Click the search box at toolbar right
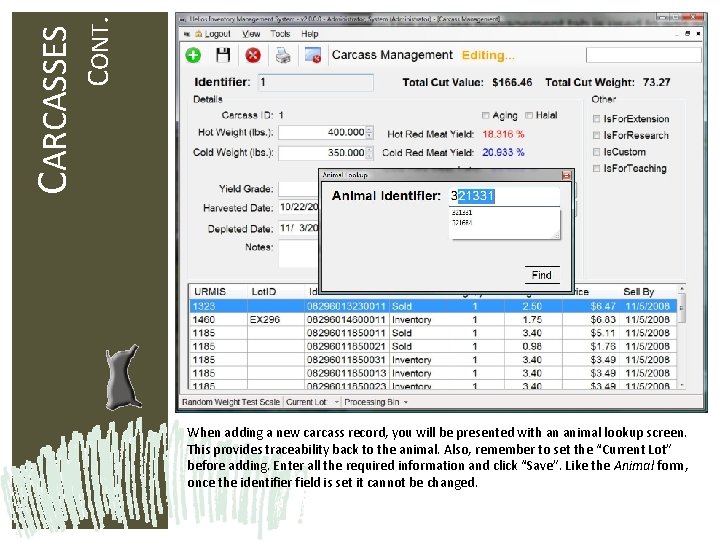 tap(643, 56)
